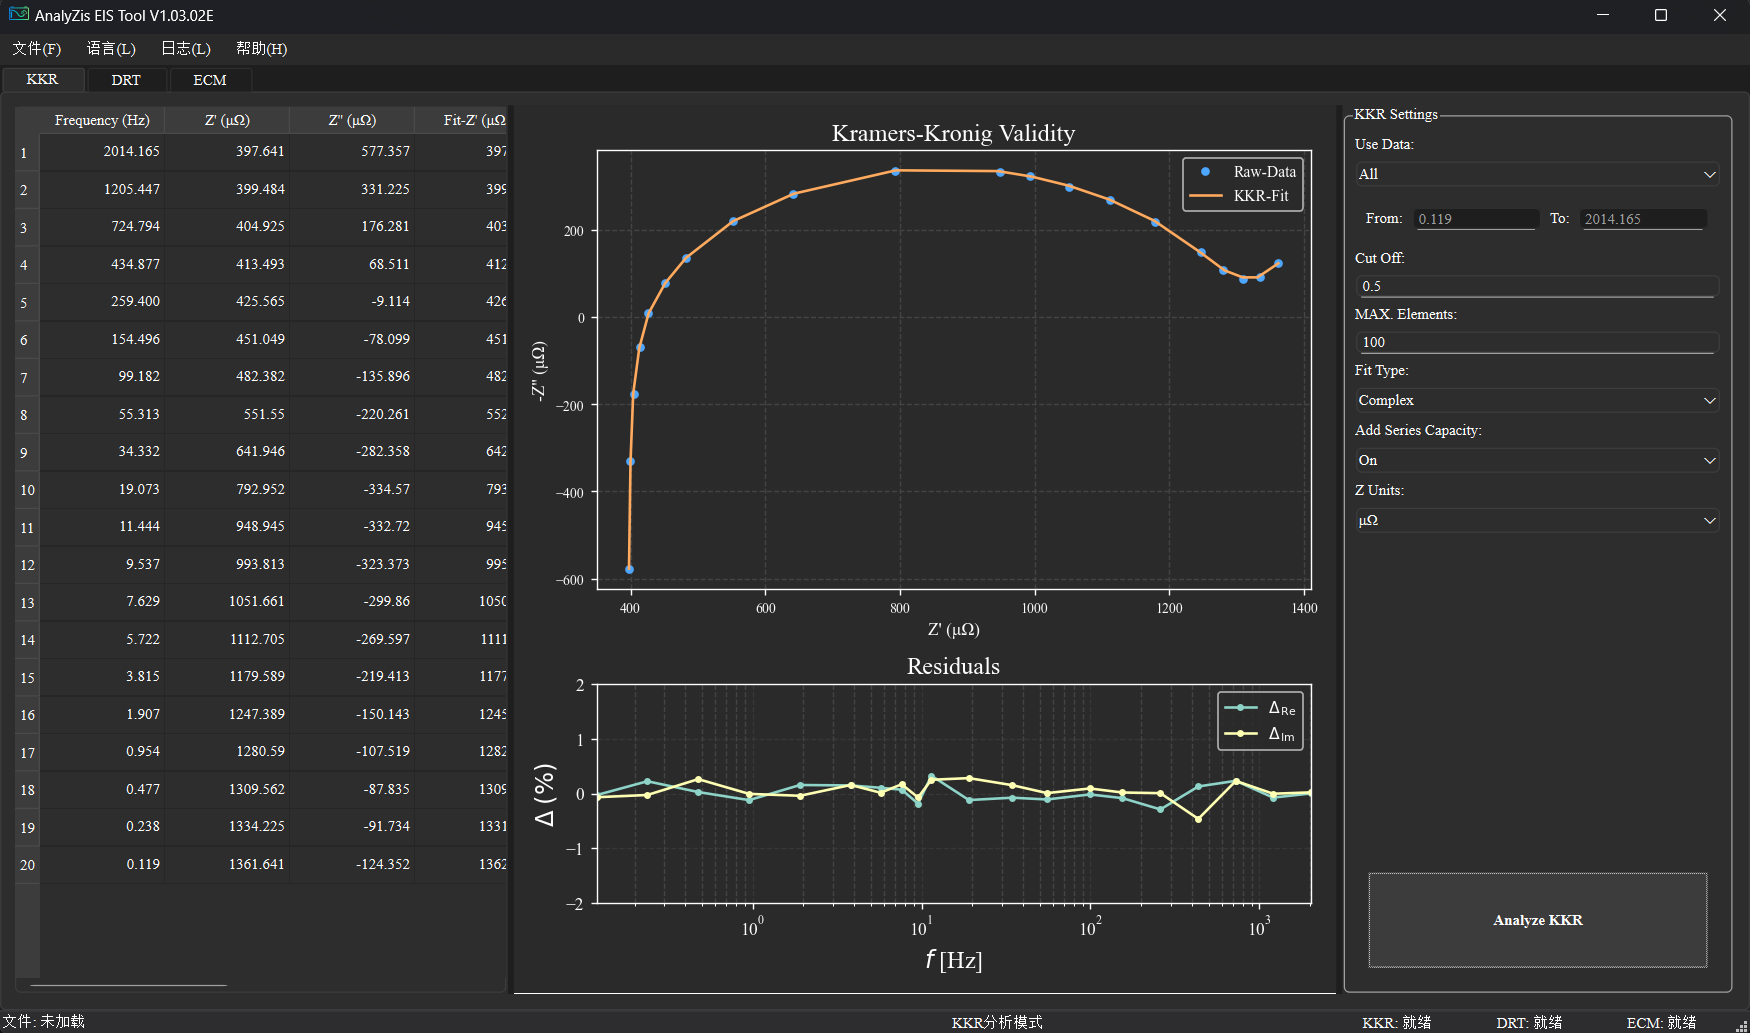Switch to the ECM tab
This screenshot has height=1033, width=1750.
(x=210, y=80)
